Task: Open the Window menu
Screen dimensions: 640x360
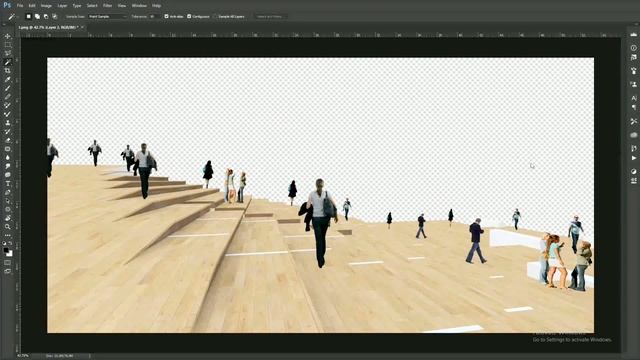Action: click(139, 6)
